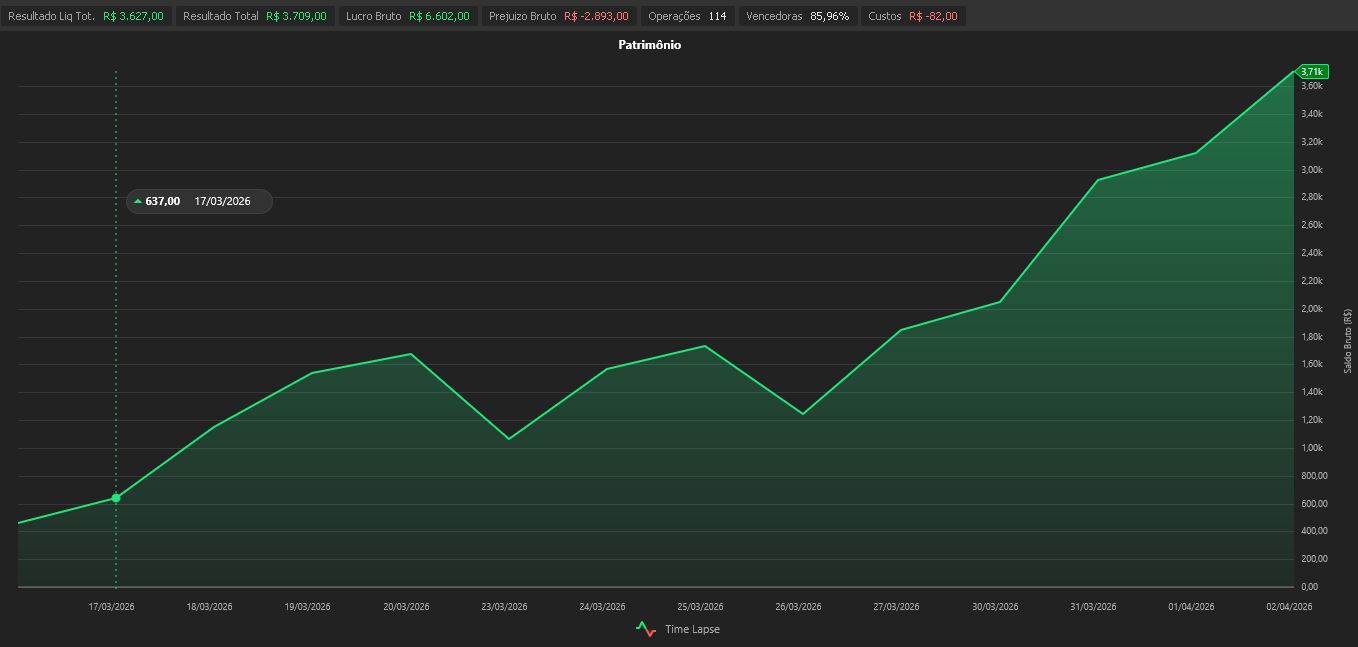This screenshot has height=647, width=1358.
Task: Click the data point marker on 17/03/2026
Action: pos(116,498)
